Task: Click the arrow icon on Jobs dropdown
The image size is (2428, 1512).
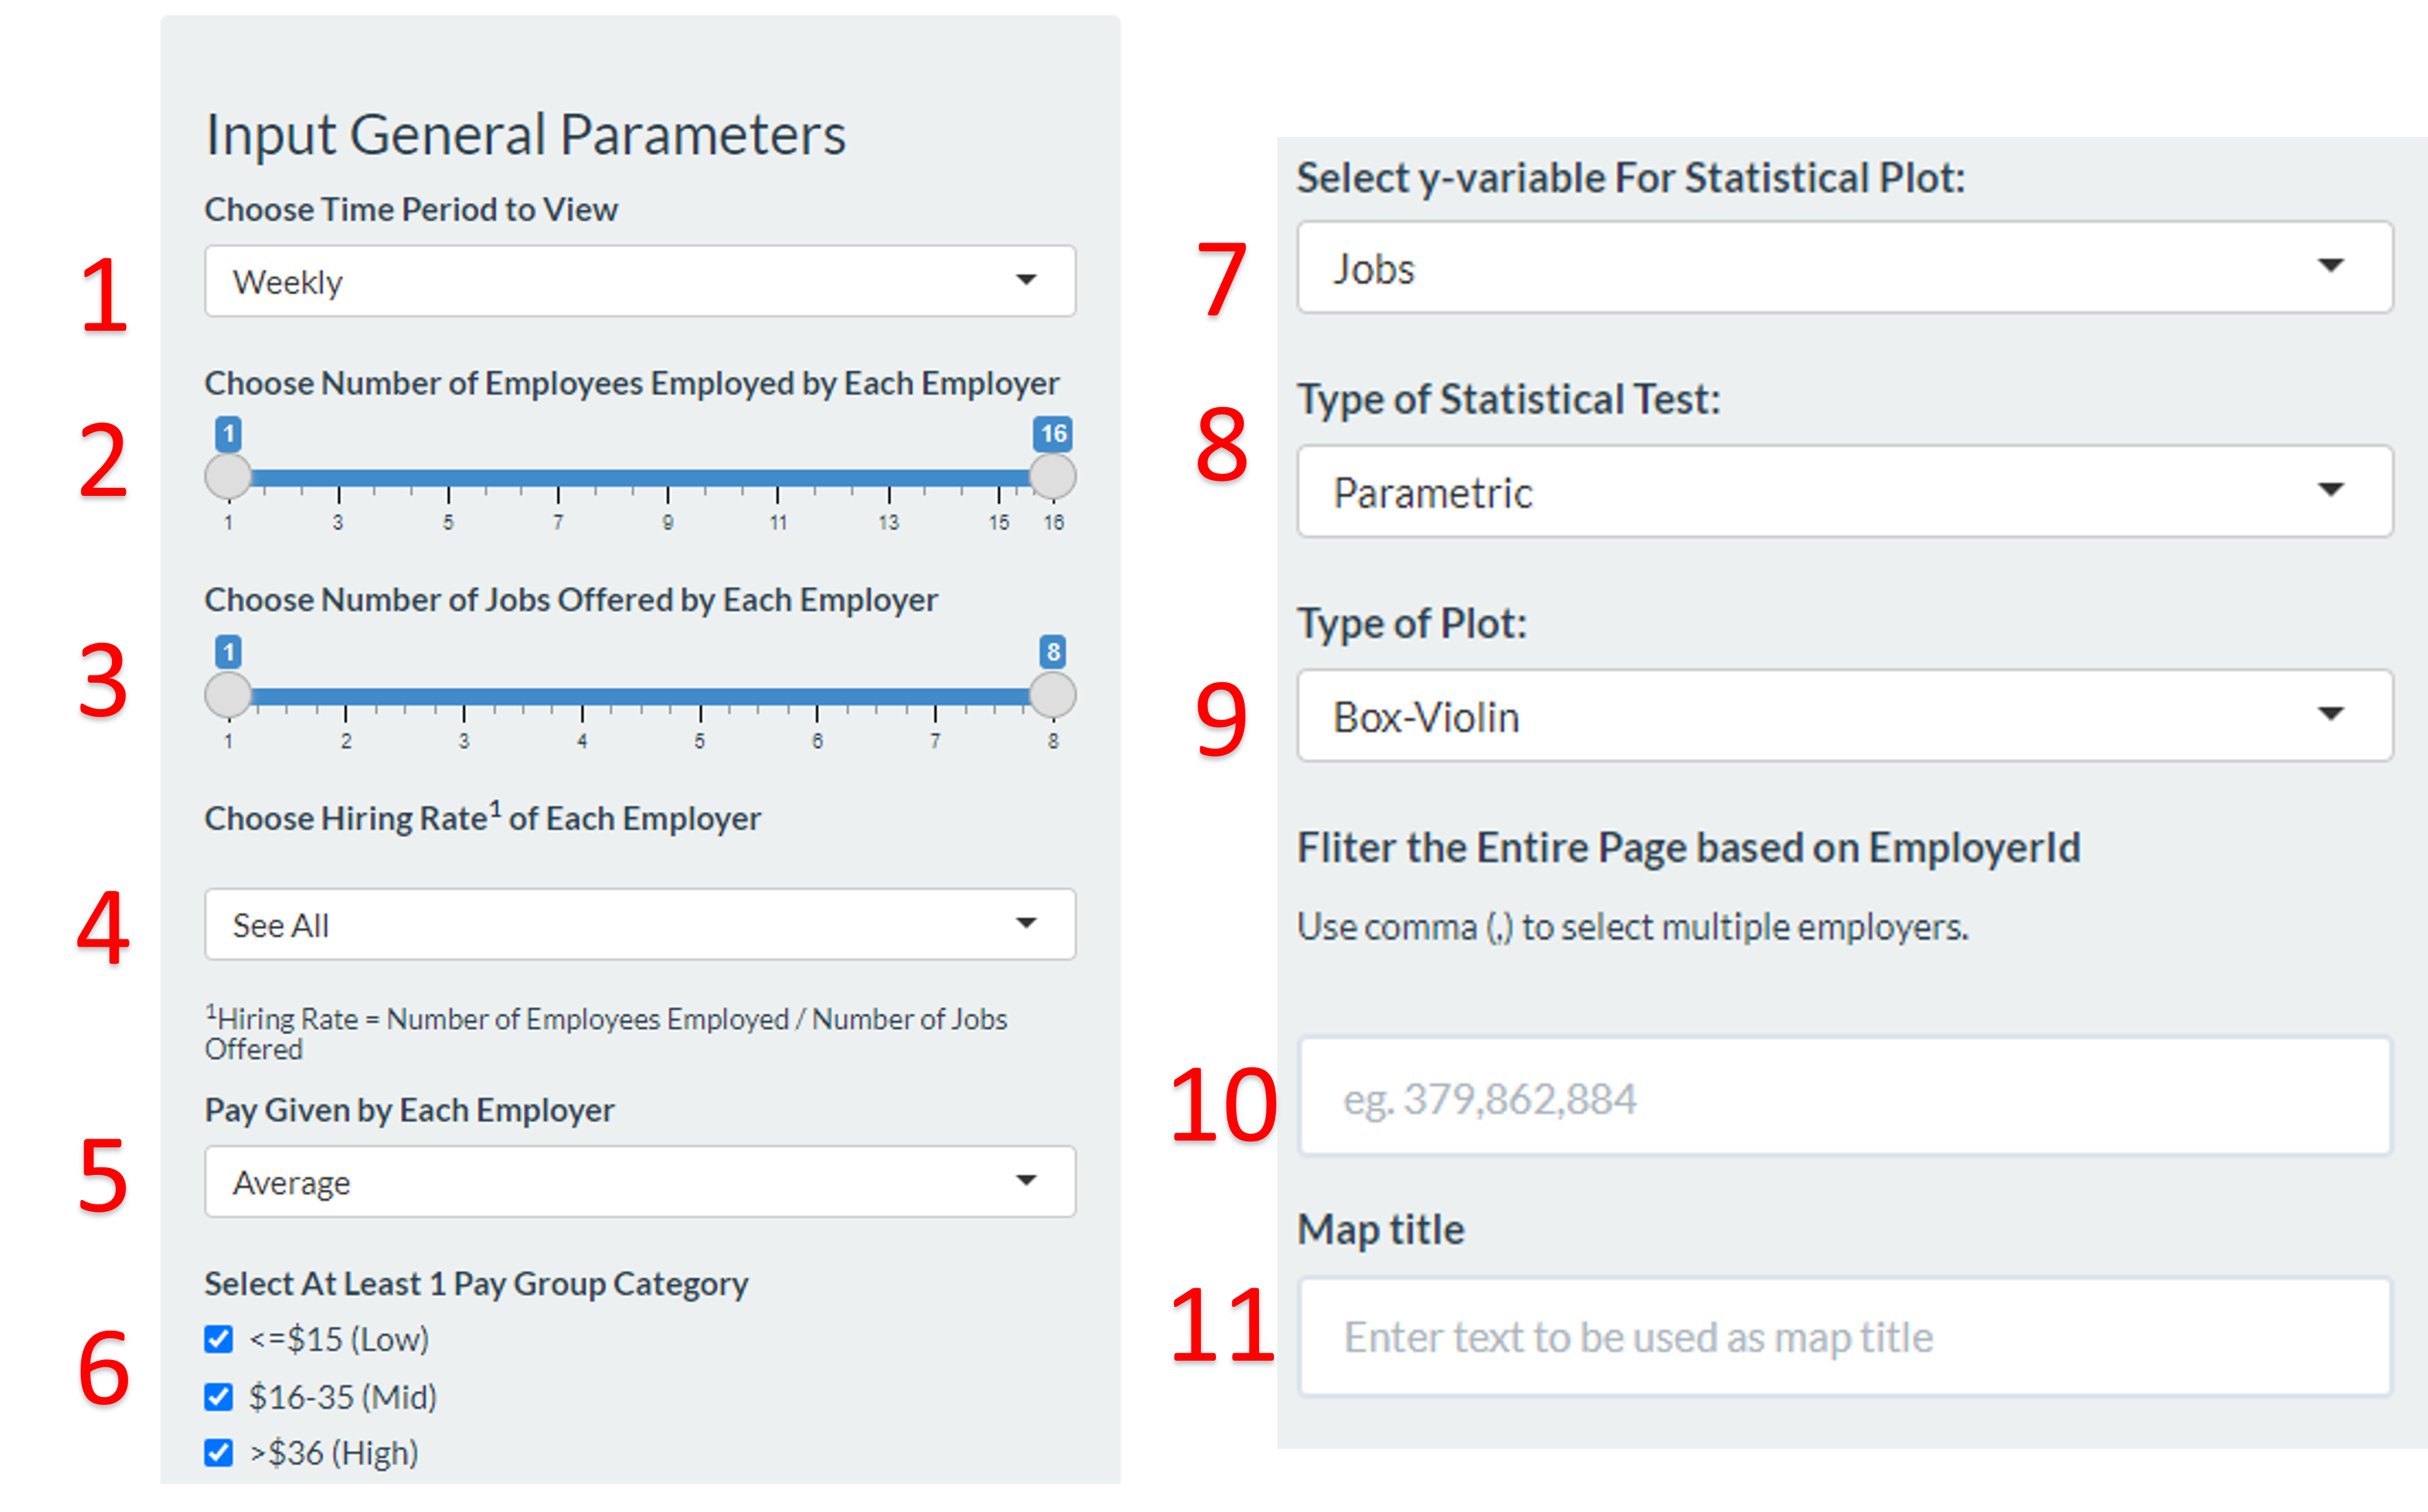Action: tap(2331, 266)
